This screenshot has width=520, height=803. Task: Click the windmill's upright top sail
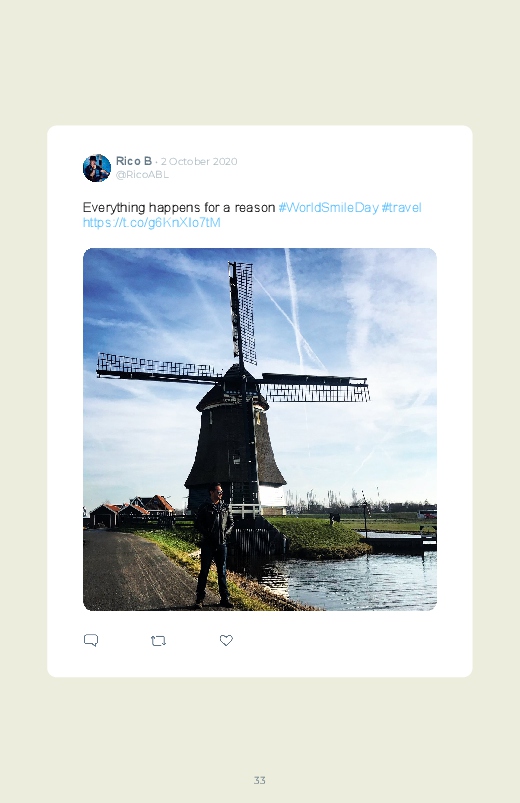pyautogui.click(x=243, y=313)
